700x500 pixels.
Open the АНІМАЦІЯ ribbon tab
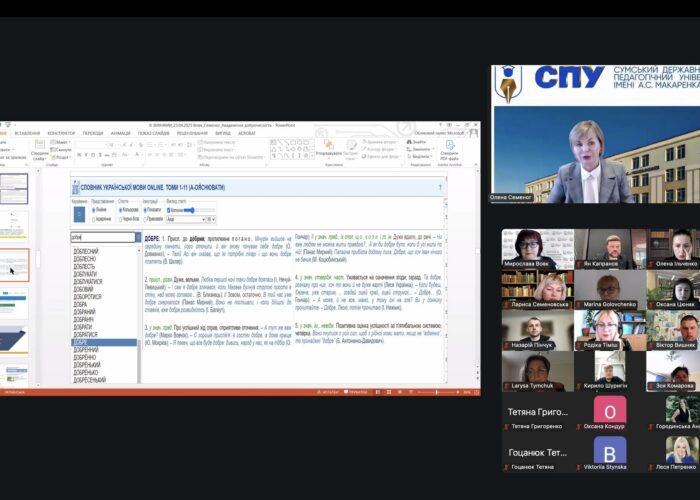[120, 132]
